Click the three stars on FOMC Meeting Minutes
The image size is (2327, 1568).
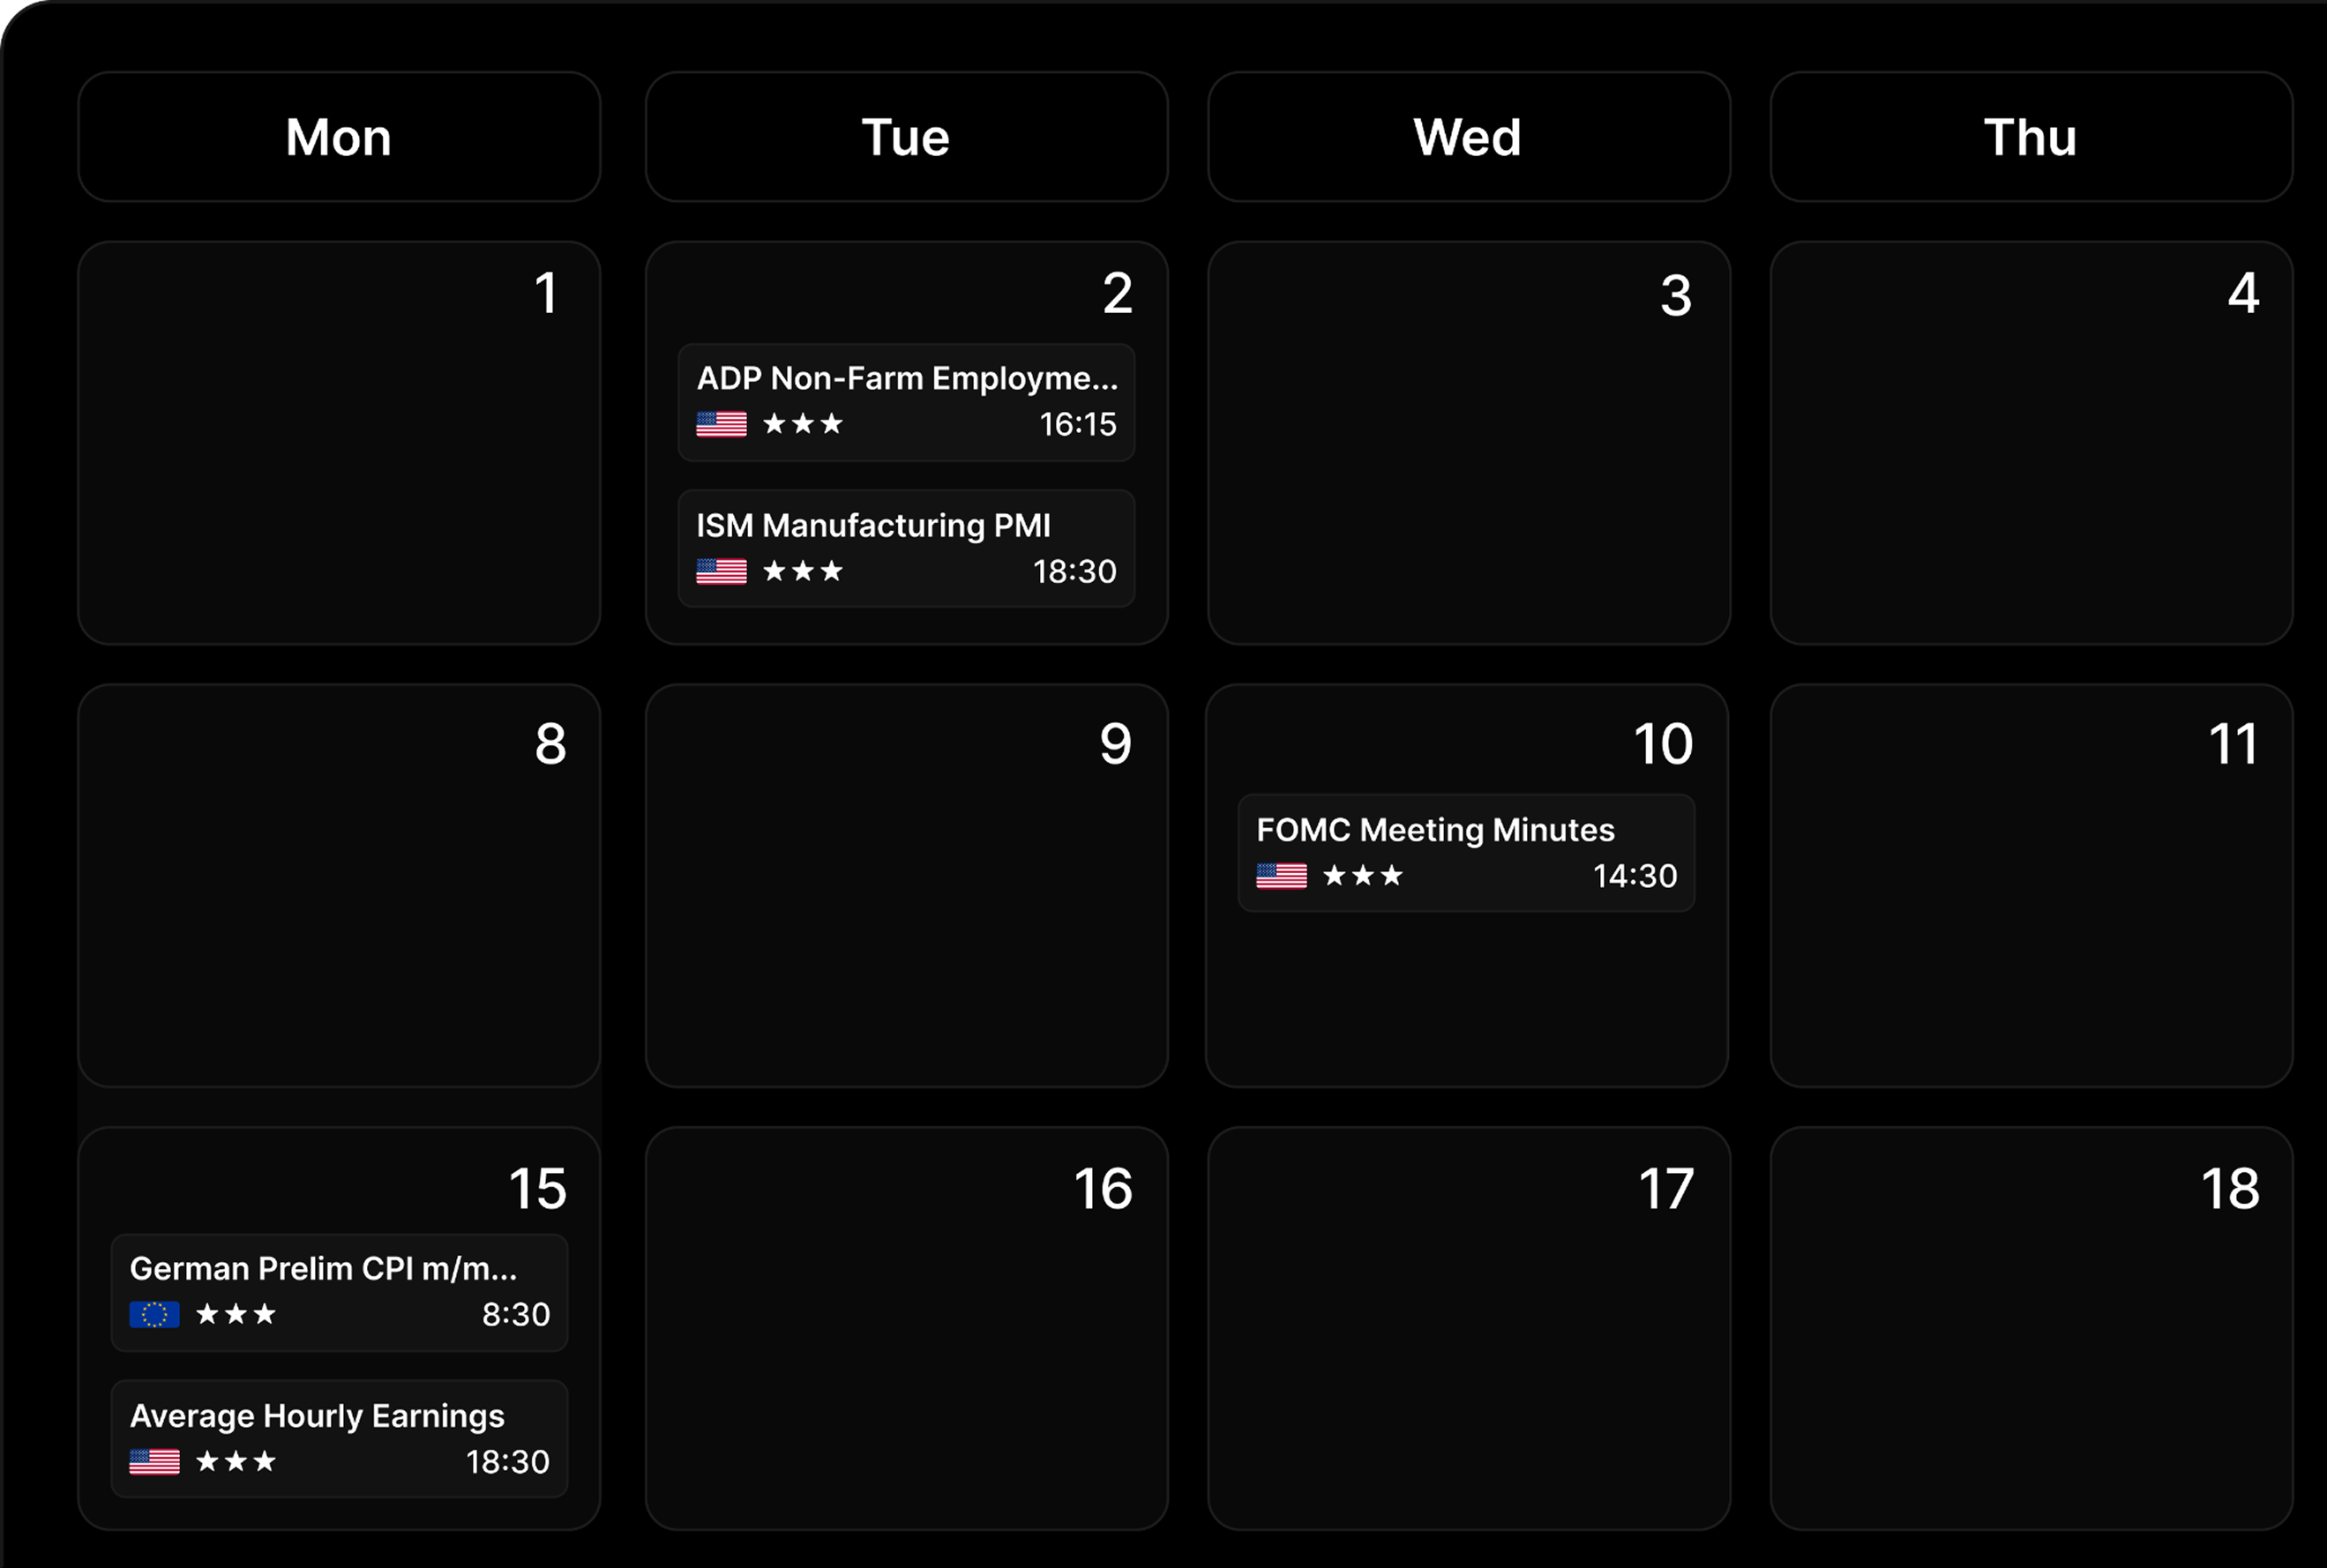coord(1362,876)
